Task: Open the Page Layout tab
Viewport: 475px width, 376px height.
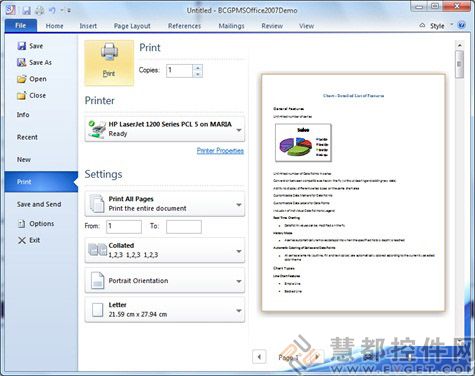Action: tap(132, 26)
